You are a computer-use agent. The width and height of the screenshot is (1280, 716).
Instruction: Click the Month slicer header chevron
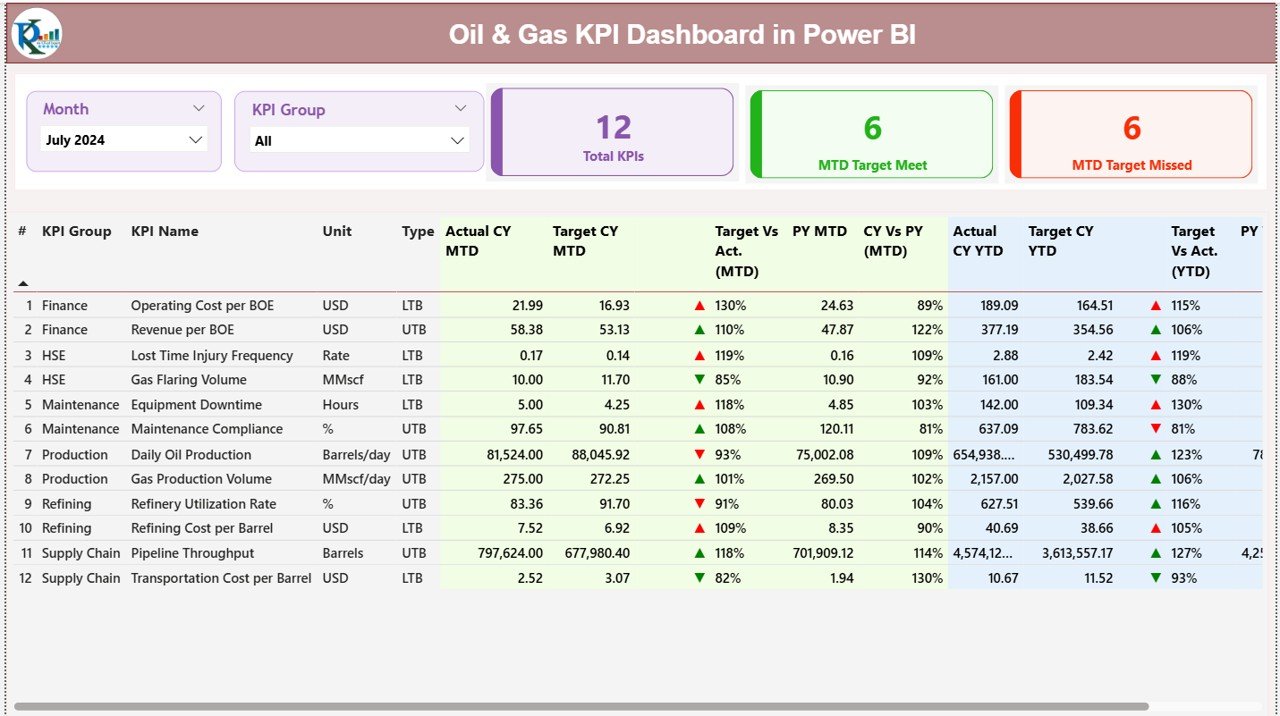[x=198, y=108]
